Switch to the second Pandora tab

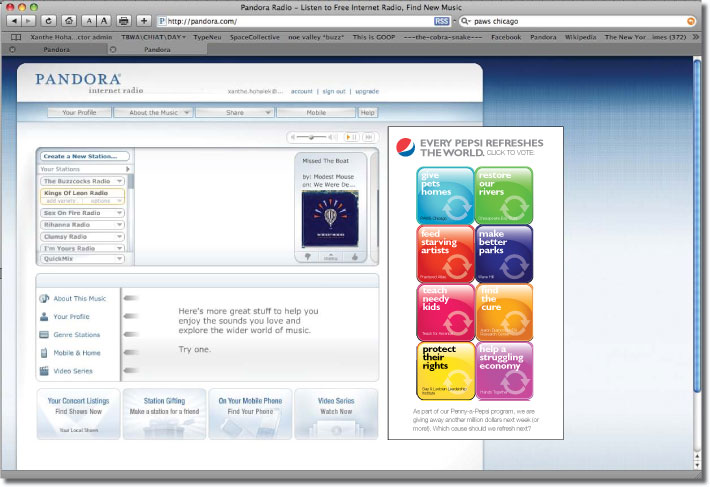coord(157,50)
